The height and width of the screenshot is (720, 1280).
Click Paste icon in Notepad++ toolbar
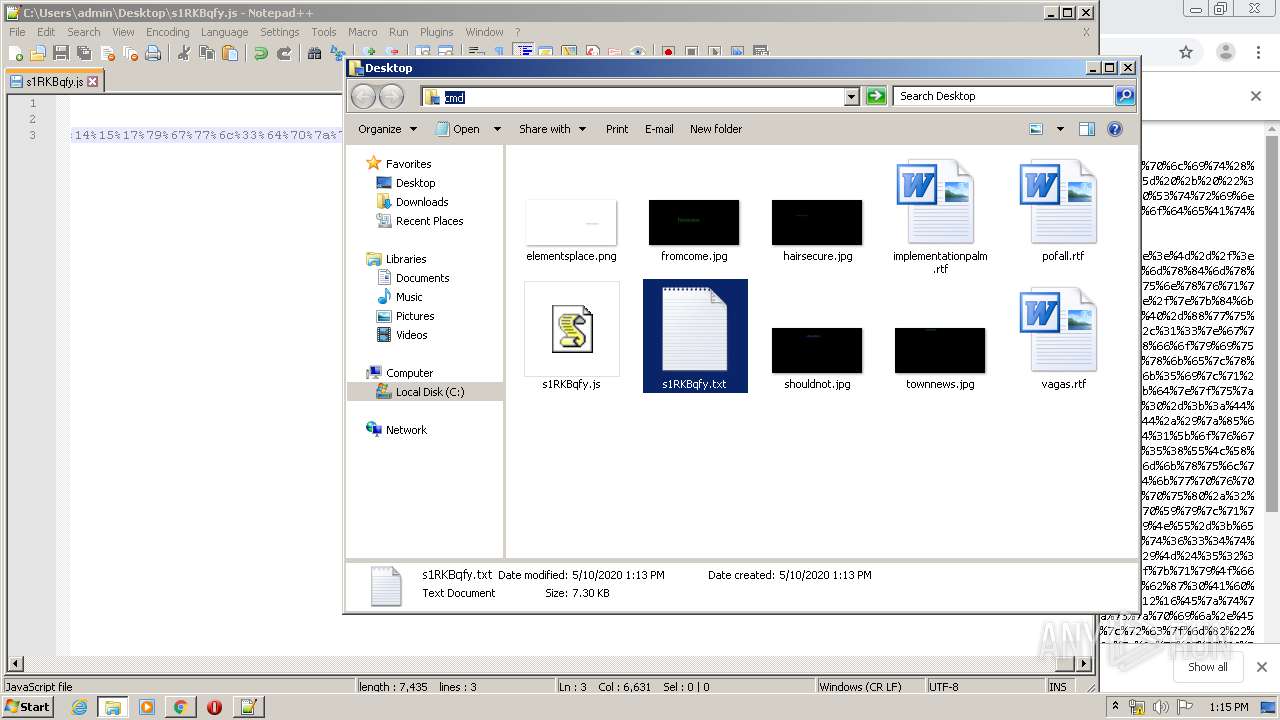pos(230,53)
